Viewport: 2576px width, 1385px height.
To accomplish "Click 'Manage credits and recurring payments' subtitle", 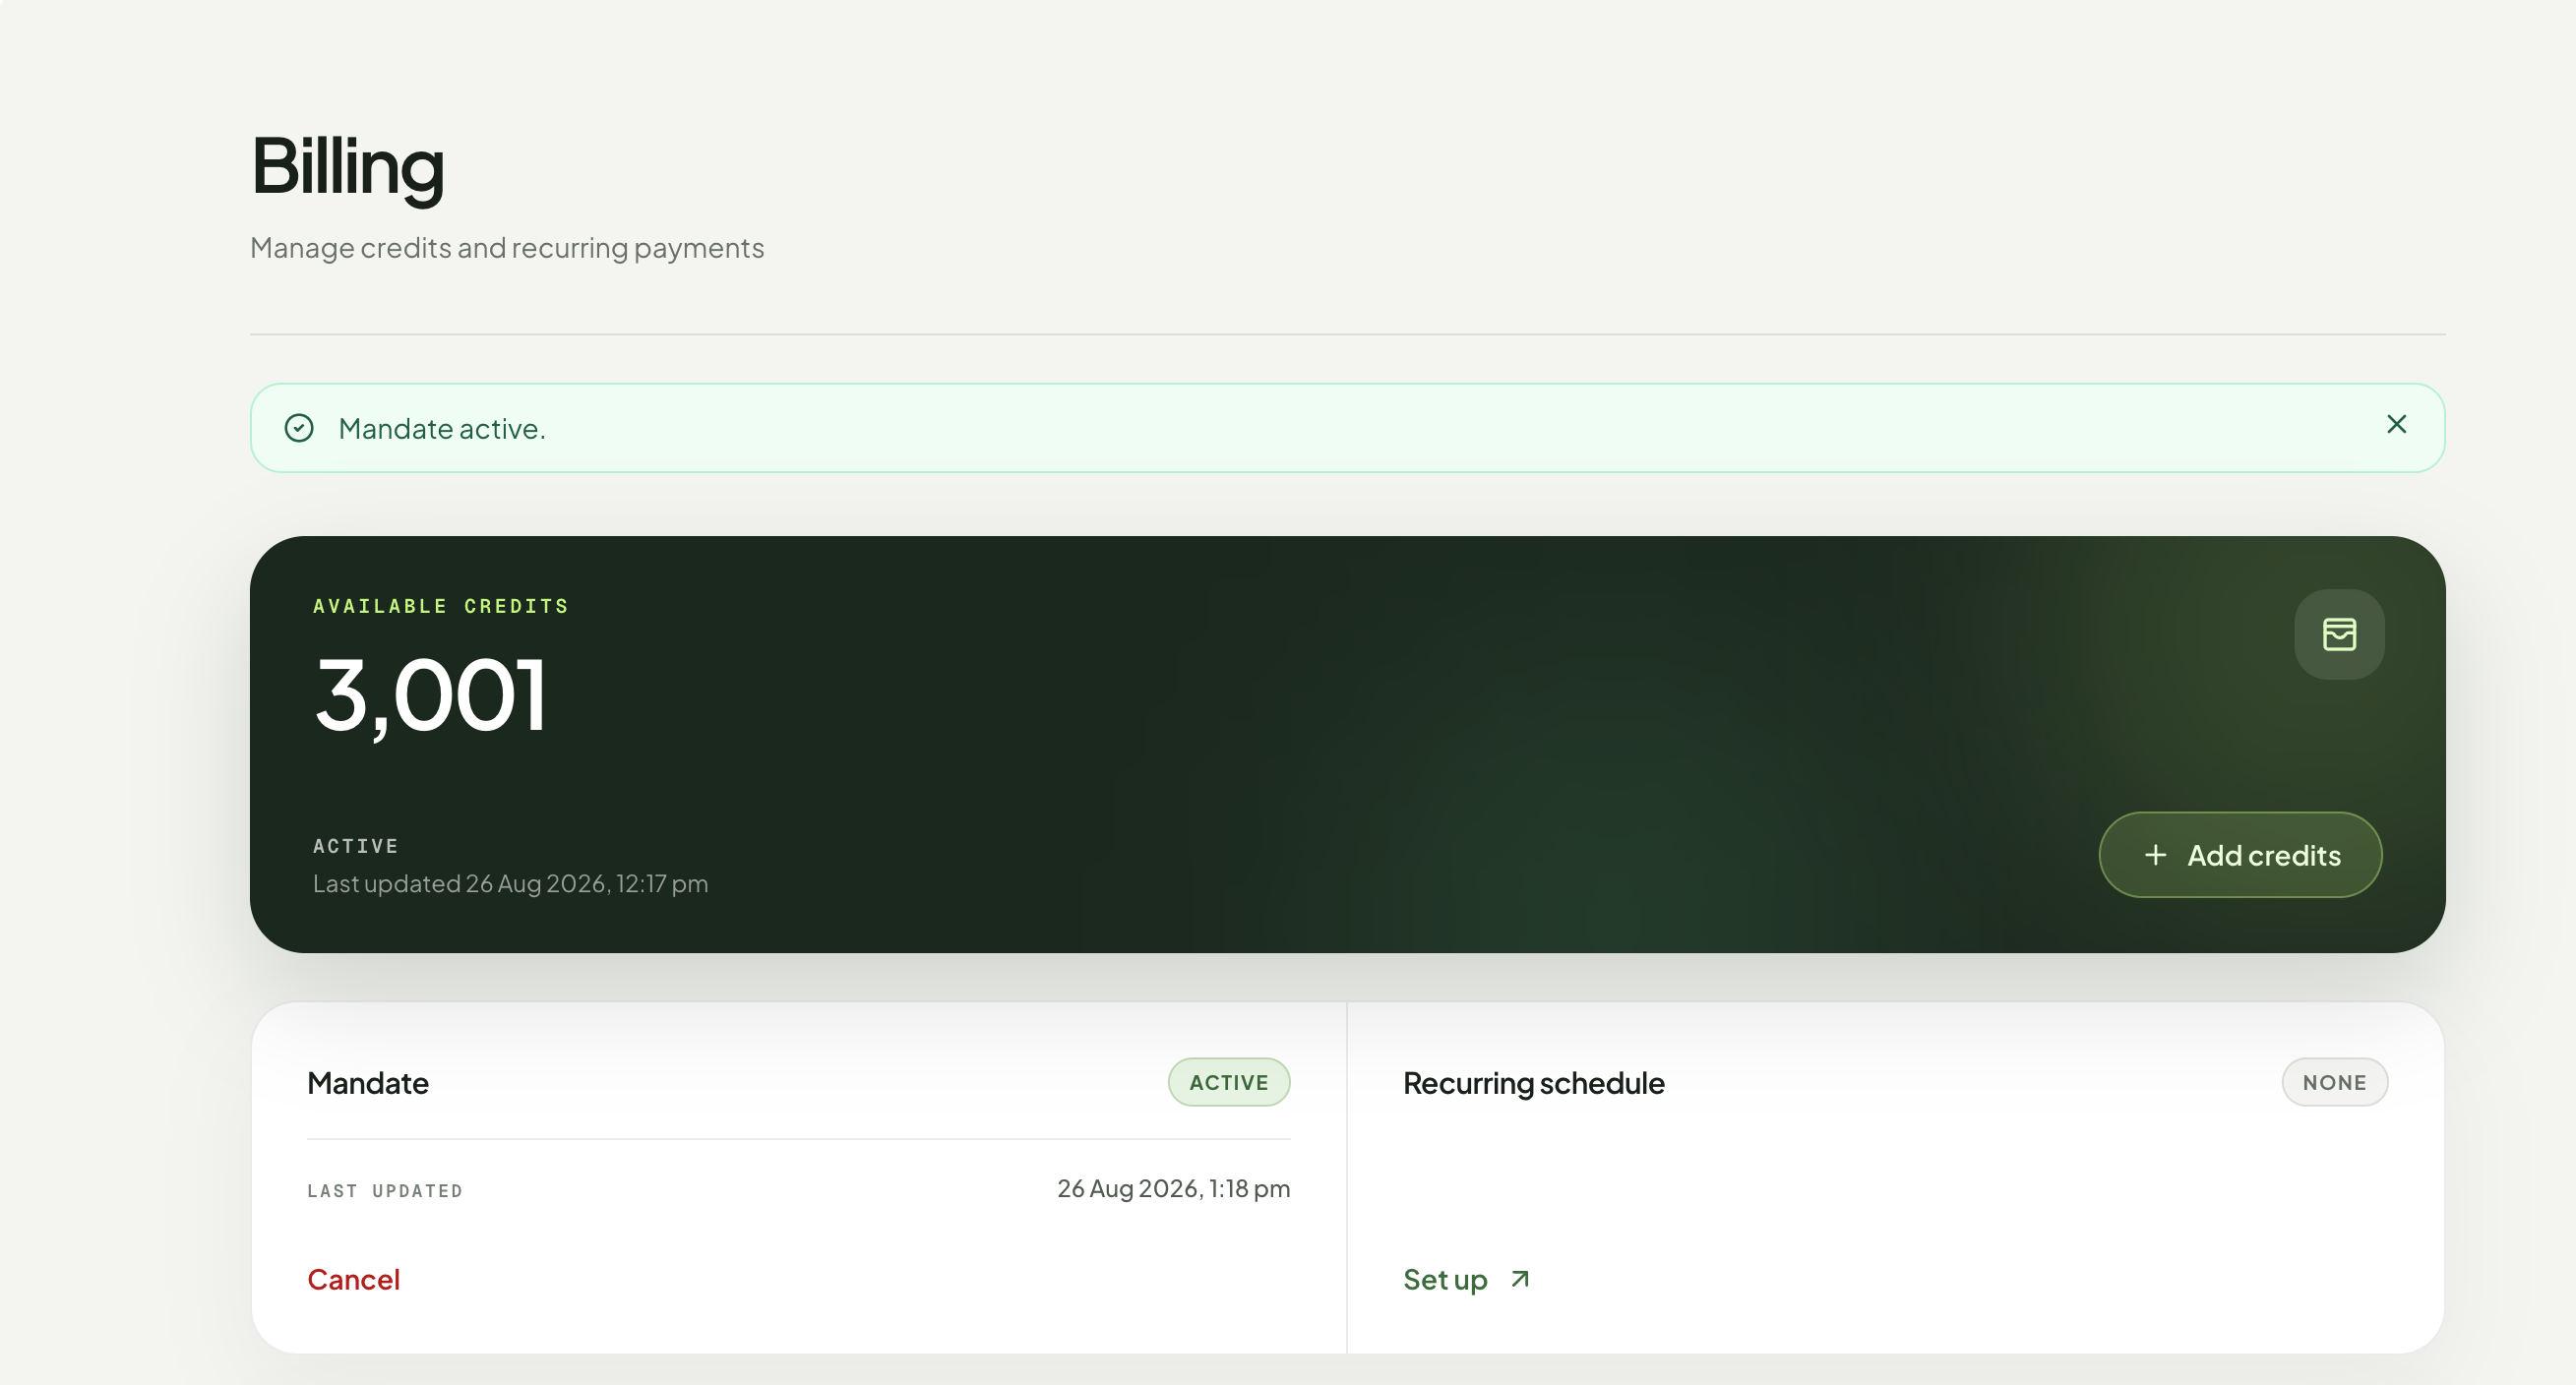I will (507, 248).
